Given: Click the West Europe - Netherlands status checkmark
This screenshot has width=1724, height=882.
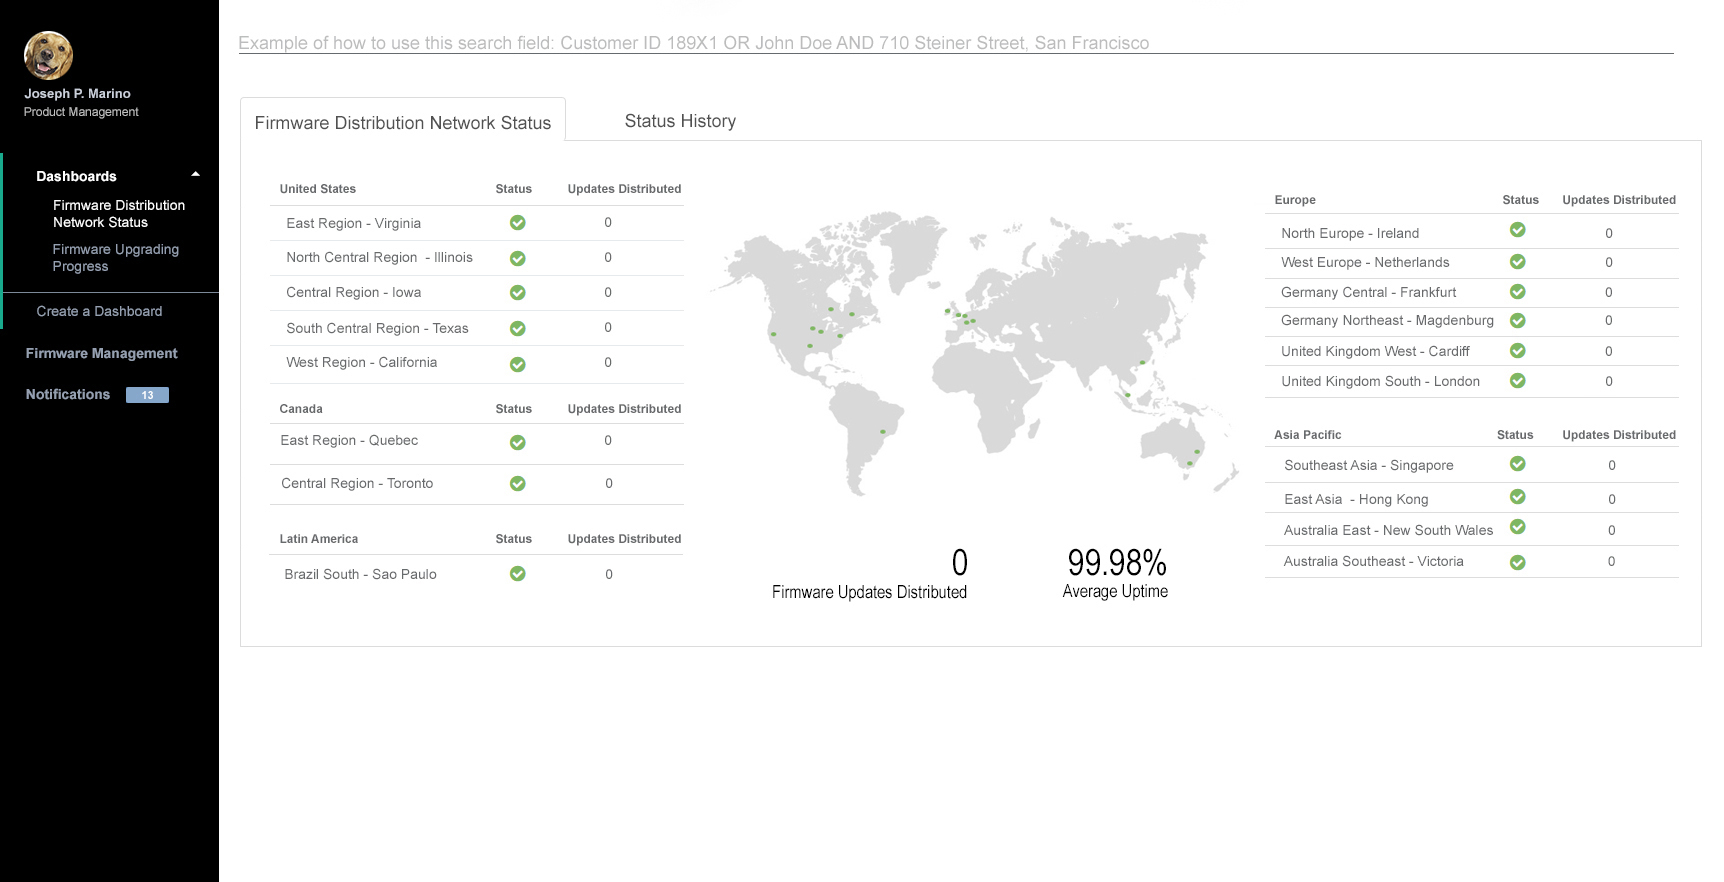Looking at the screenshot, I should (1518, 262).
